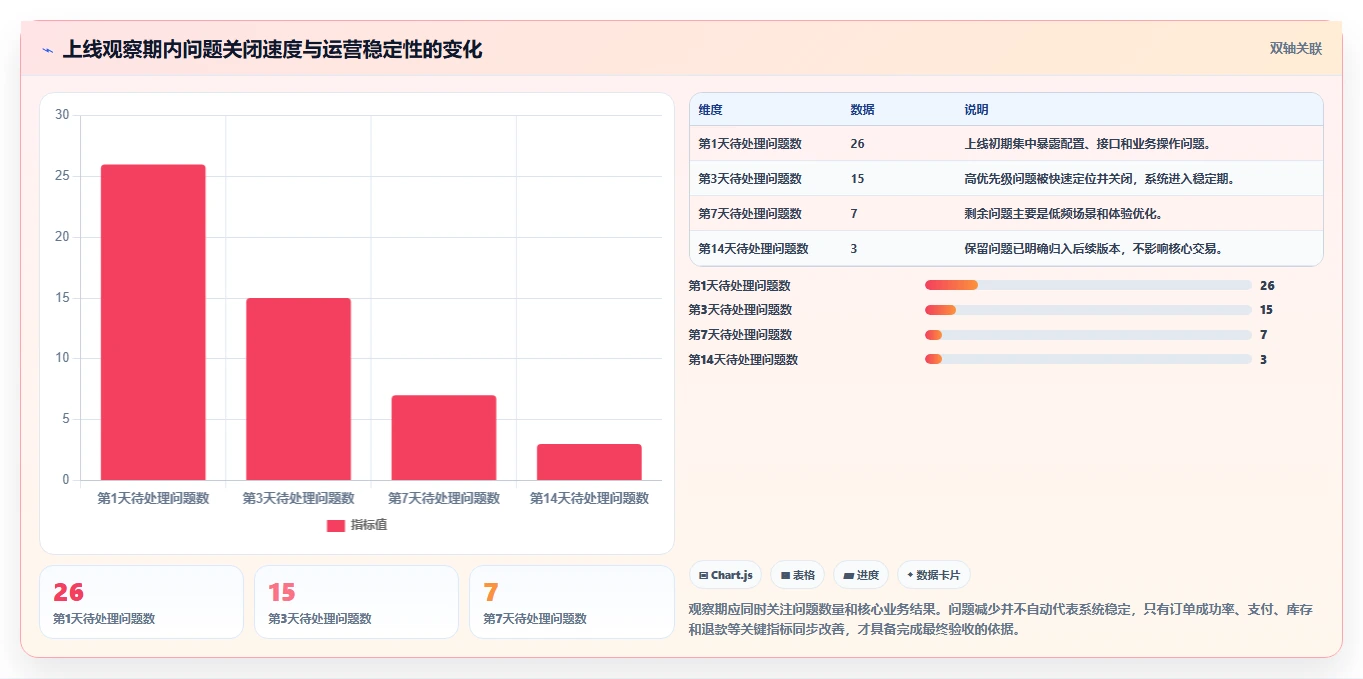Open the data card showing 26
1363x679 pixels.
[141, 602]
